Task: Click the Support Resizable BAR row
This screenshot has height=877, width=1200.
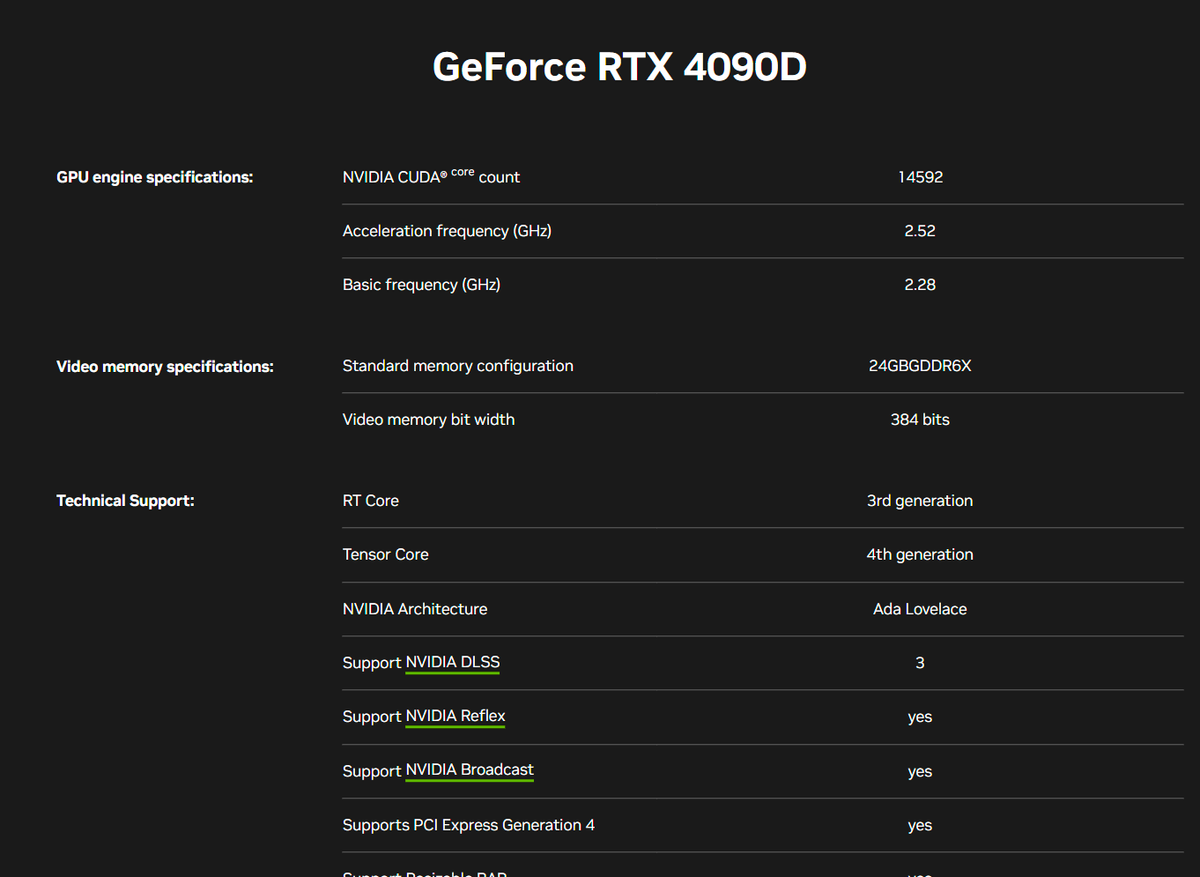Action: click(x=424, y=872)
